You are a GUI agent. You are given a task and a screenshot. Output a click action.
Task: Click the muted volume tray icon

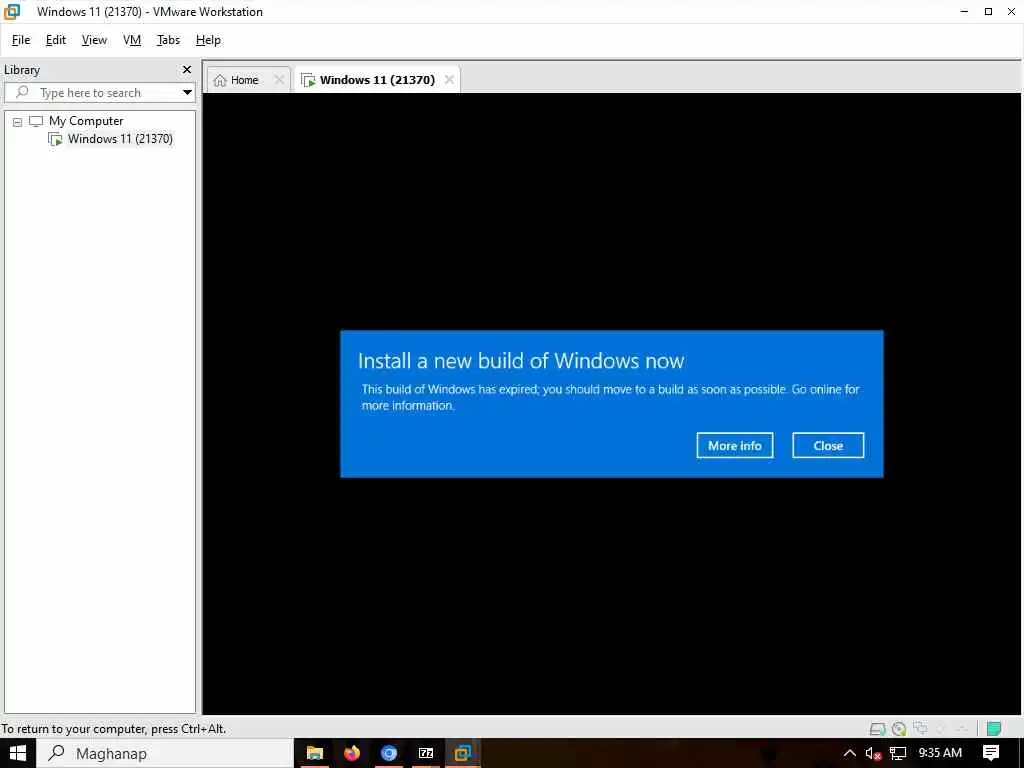coord(873,754)
